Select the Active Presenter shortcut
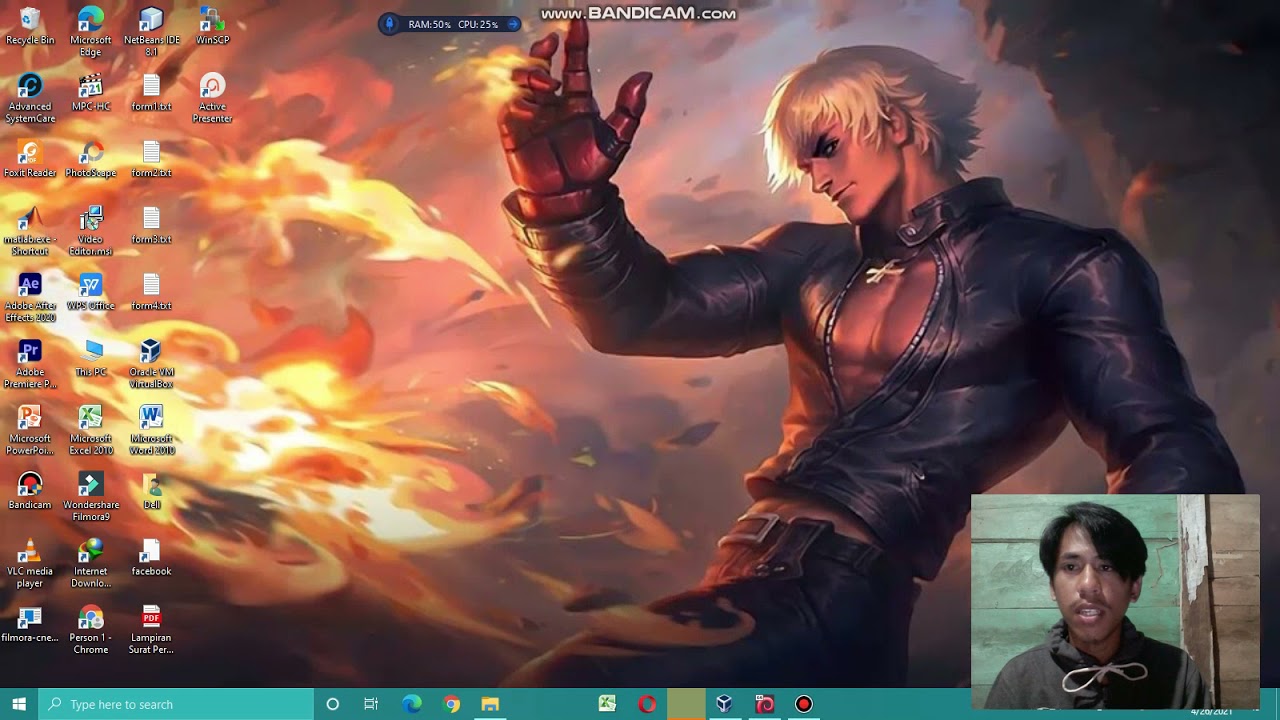 [212, 98]
